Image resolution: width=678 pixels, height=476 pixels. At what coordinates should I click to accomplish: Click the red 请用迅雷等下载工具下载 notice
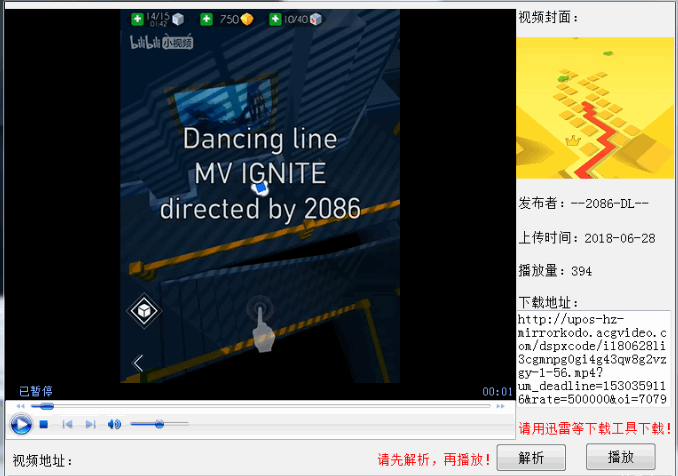coord(595,428)
